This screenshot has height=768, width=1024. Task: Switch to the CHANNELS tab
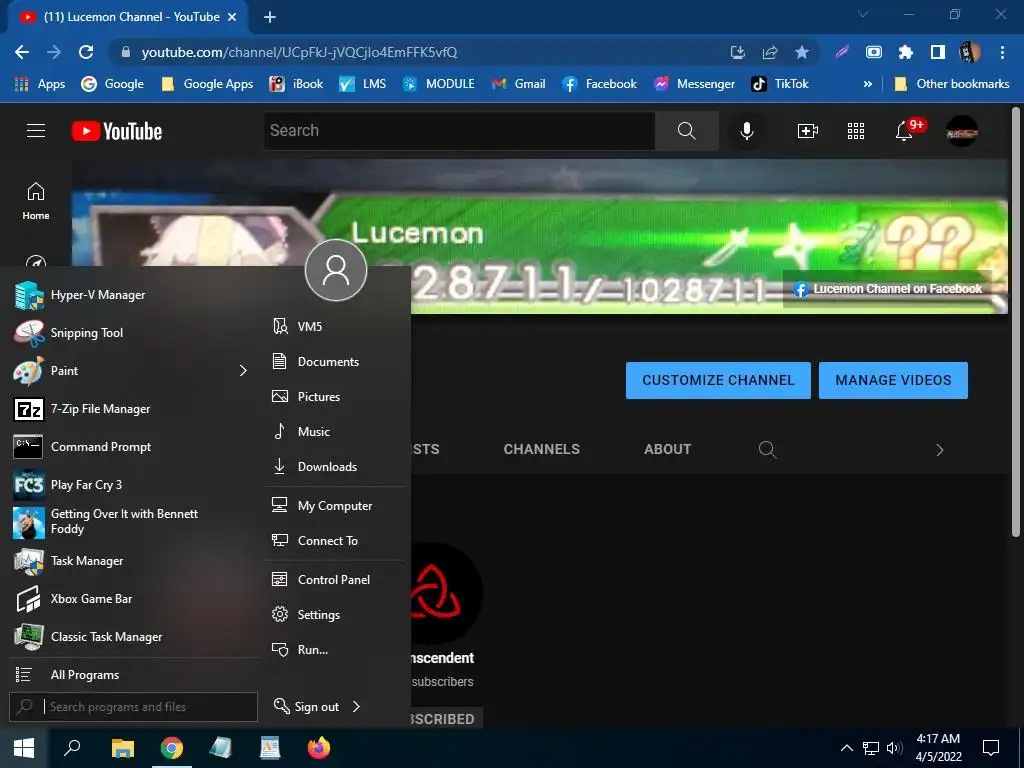(541, 449)
